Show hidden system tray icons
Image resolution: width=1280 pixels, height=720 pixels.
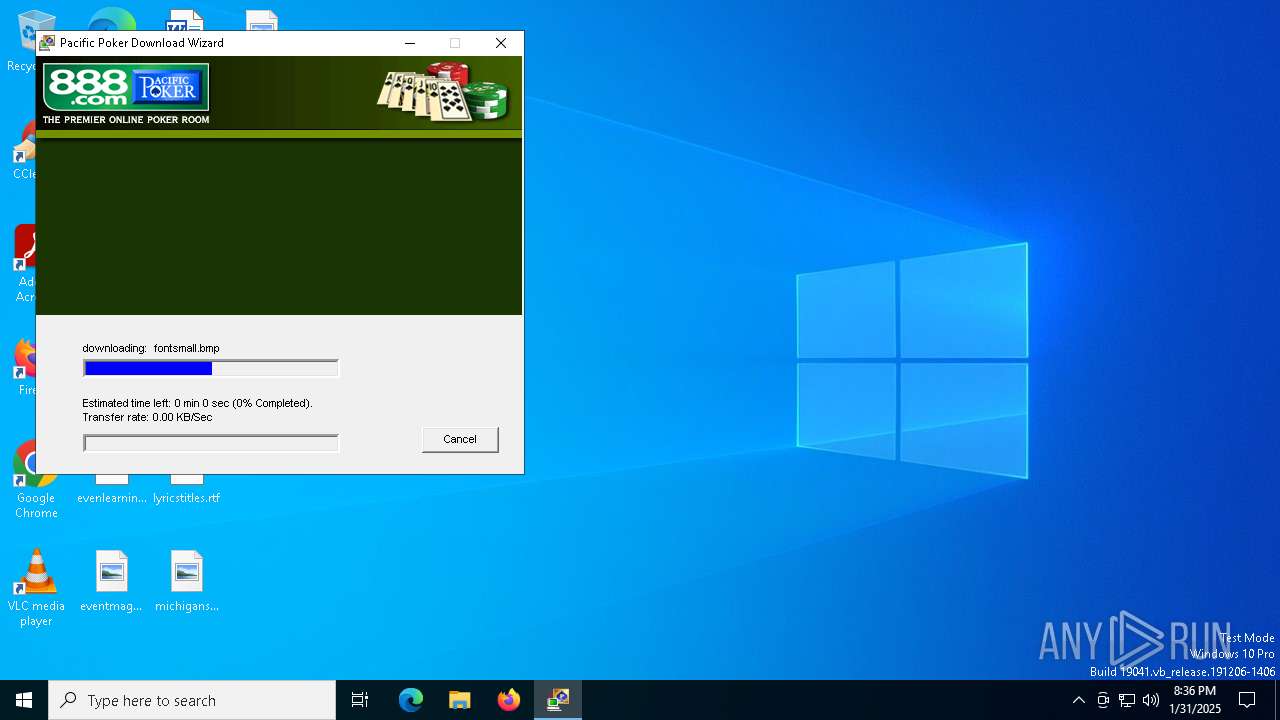pyautogui.click(x=1078, y=700)
